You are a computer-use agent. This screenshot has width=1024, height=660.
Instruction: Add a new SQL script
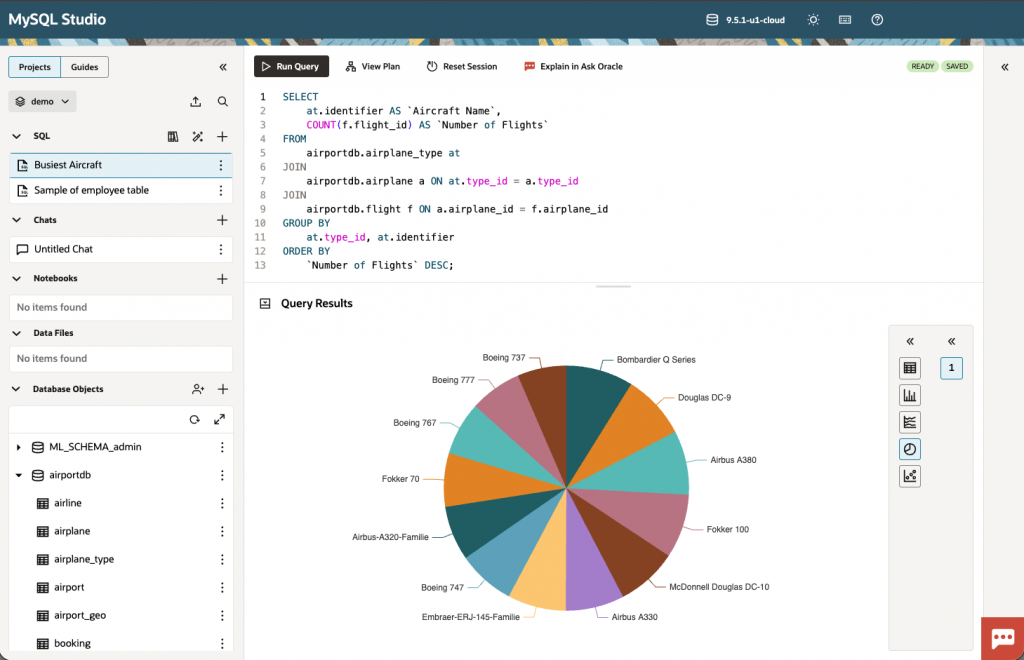[x=221, y=136]
